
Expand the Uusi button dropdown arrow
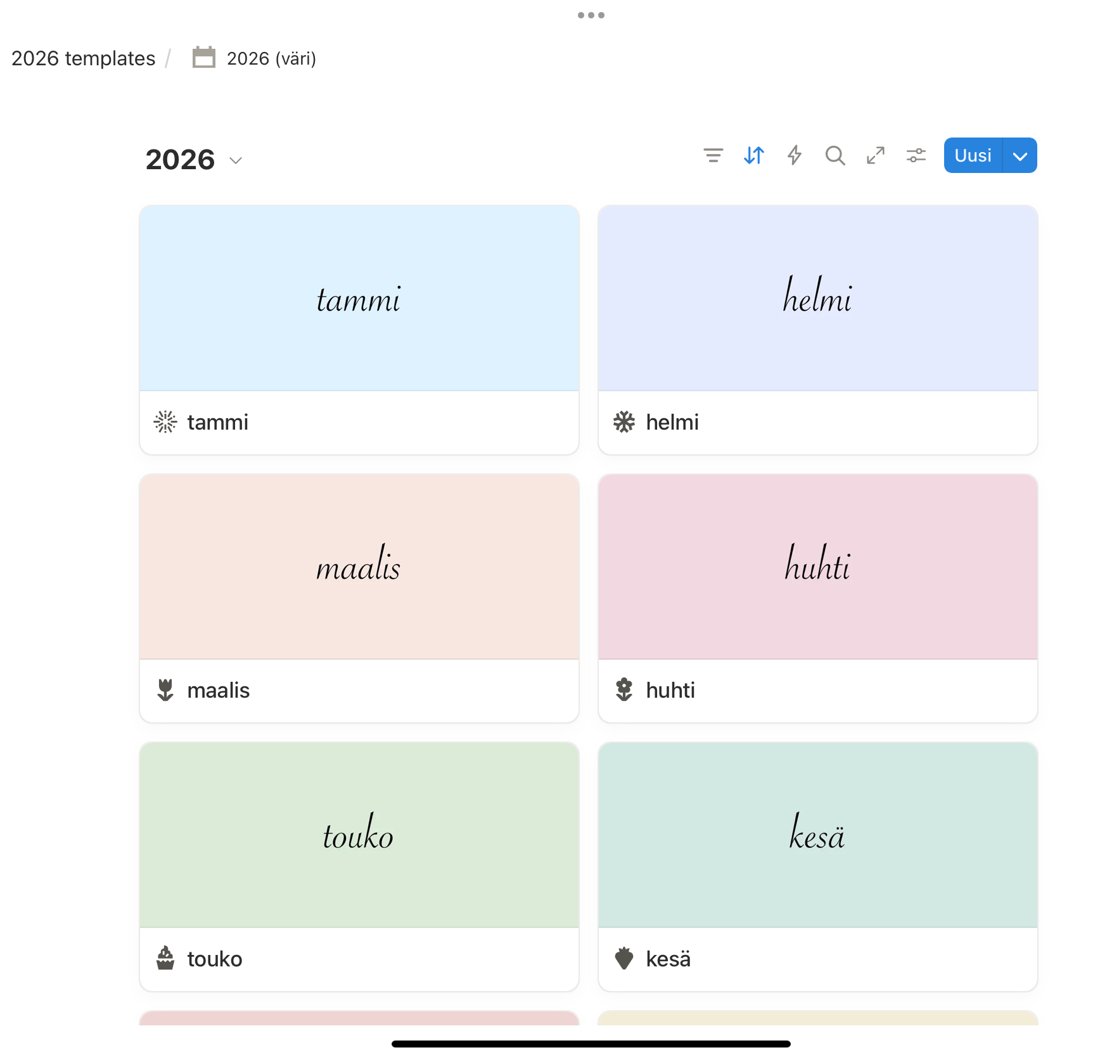1020,155
